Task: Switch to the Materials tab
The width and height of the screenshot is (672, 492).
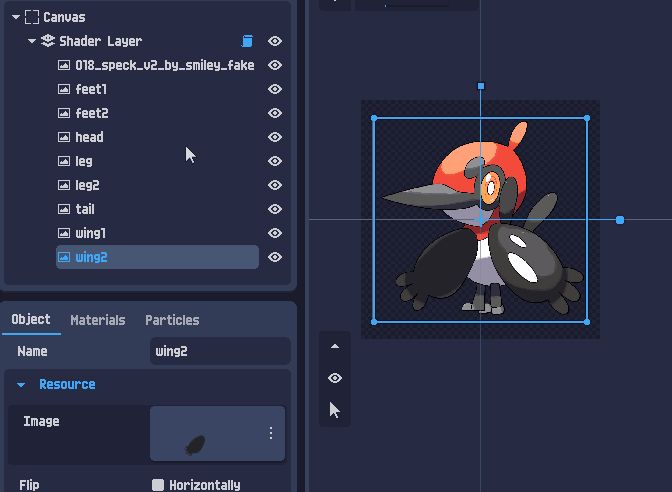Action: (98, 320)
